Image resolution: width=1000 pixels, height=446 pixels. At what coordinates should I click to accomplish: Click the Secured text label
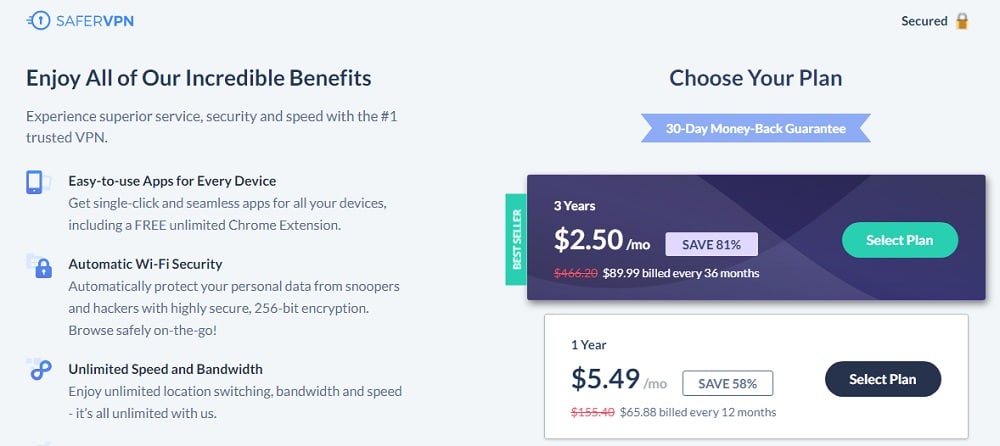[x=924, y=21]
